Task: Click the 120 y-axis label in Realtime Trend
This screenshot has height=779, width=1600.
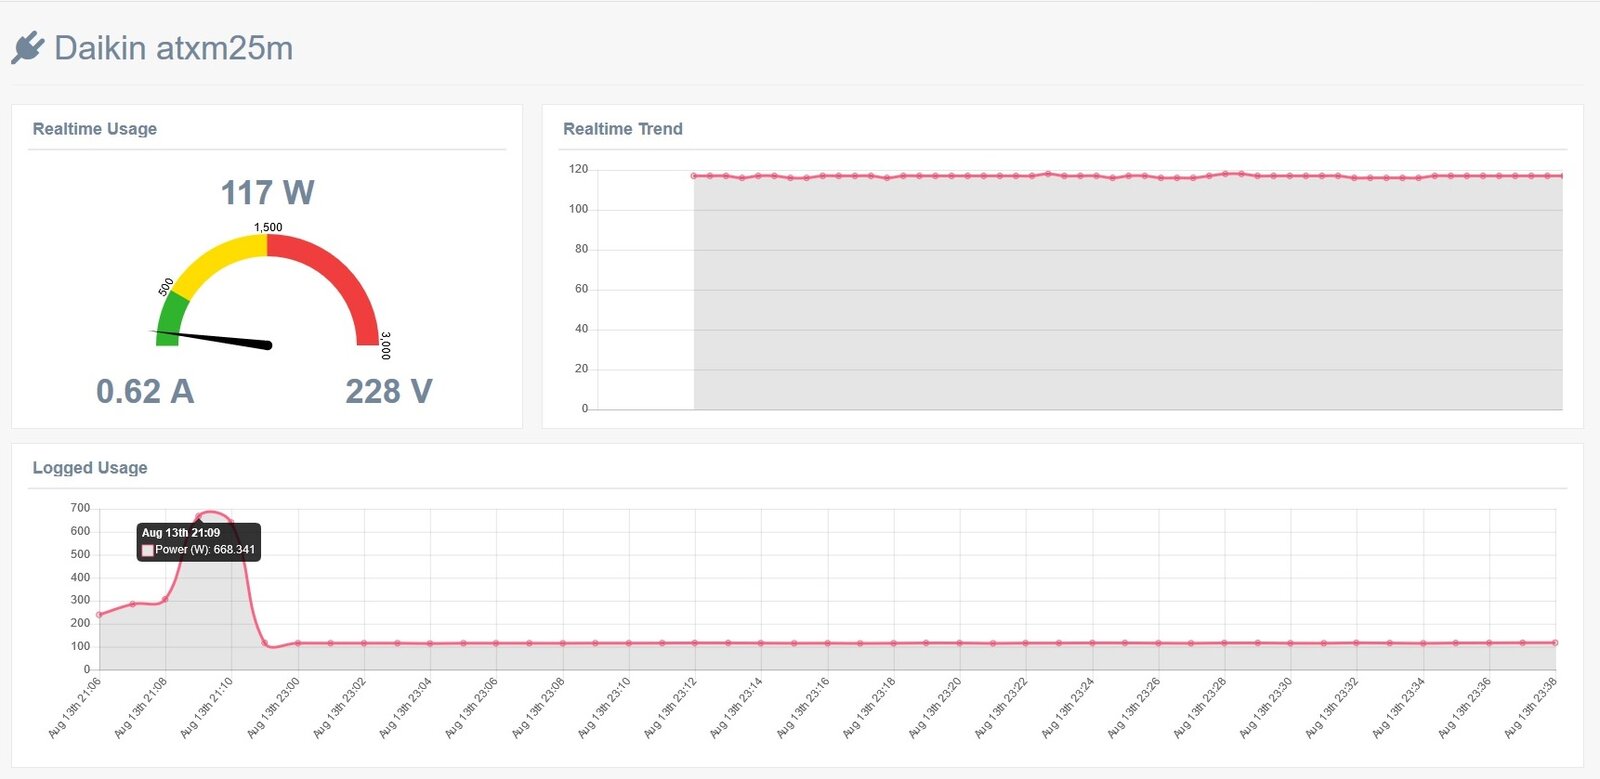Action: (x=578, y=169)
